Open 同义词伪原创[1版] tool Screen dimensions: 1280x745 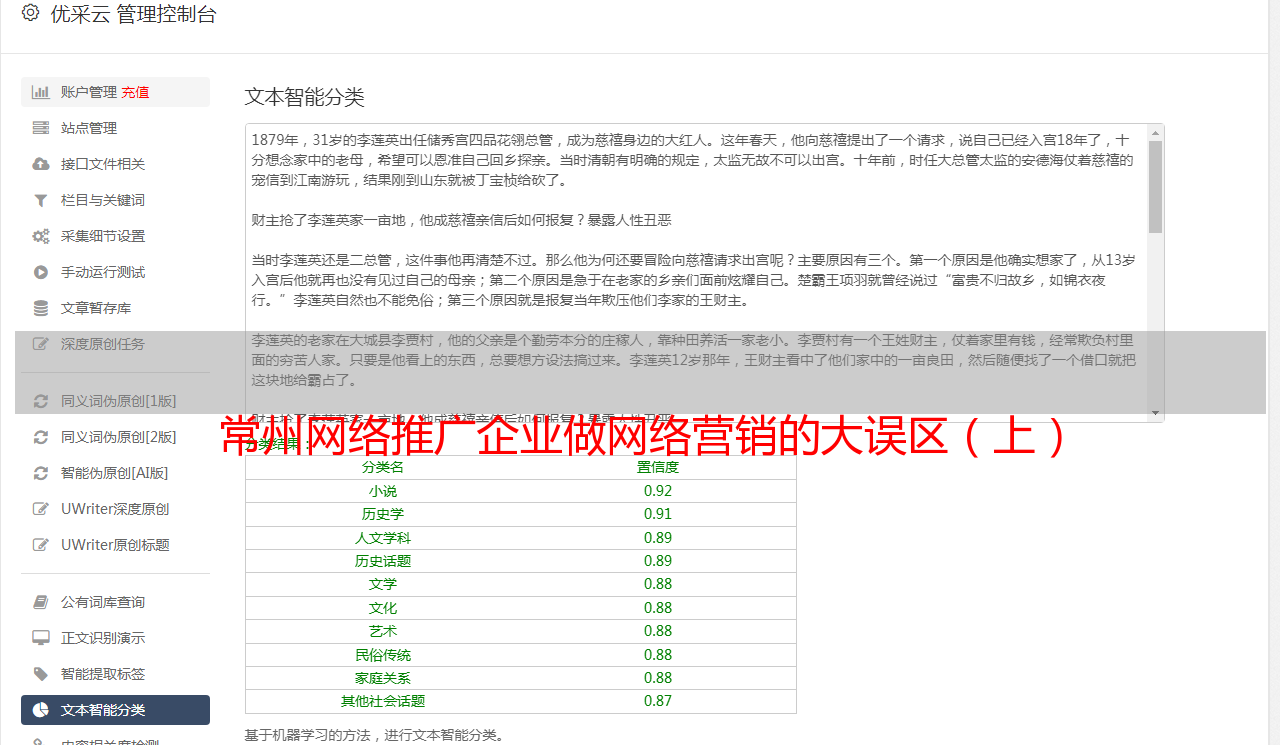(115, 401)
